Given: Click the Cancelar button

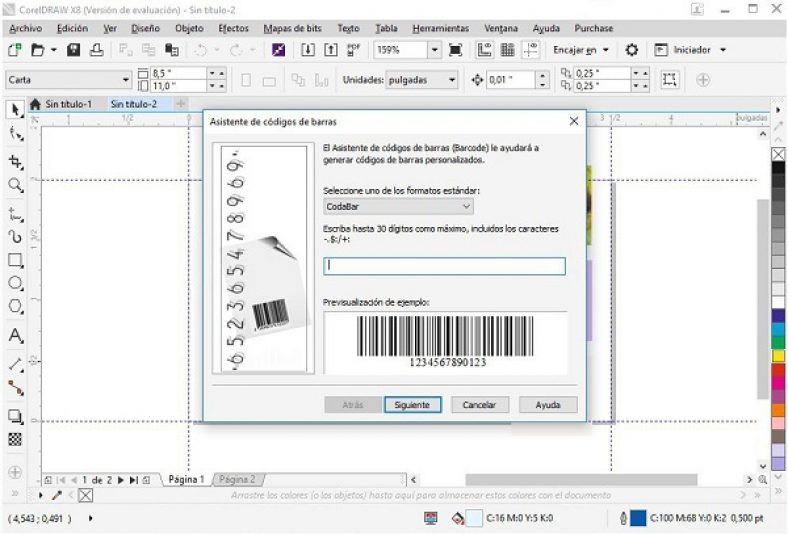Looking at the screenshot, I should [479, 404].
